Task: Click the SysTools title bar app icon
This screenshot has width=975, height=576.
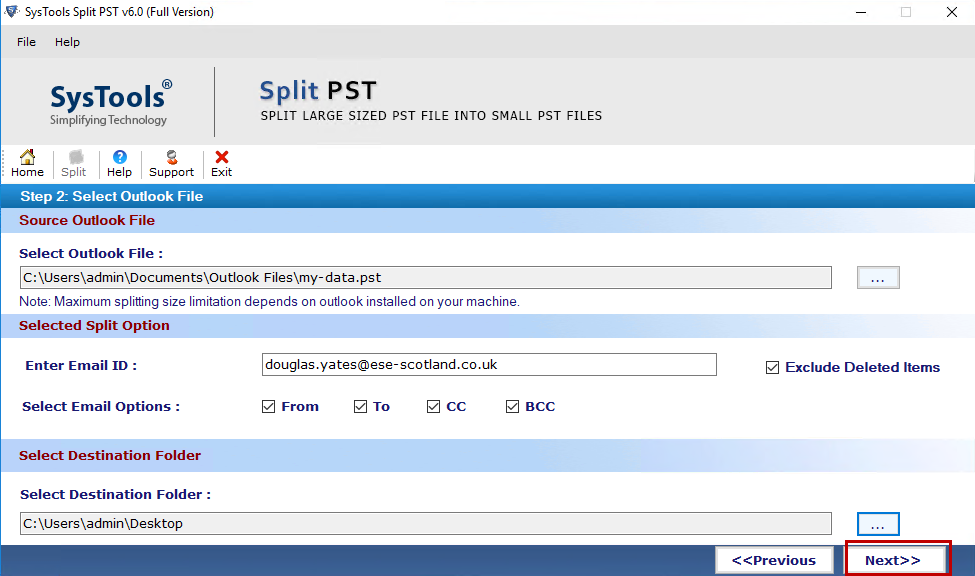Action: tap(11, 11)
